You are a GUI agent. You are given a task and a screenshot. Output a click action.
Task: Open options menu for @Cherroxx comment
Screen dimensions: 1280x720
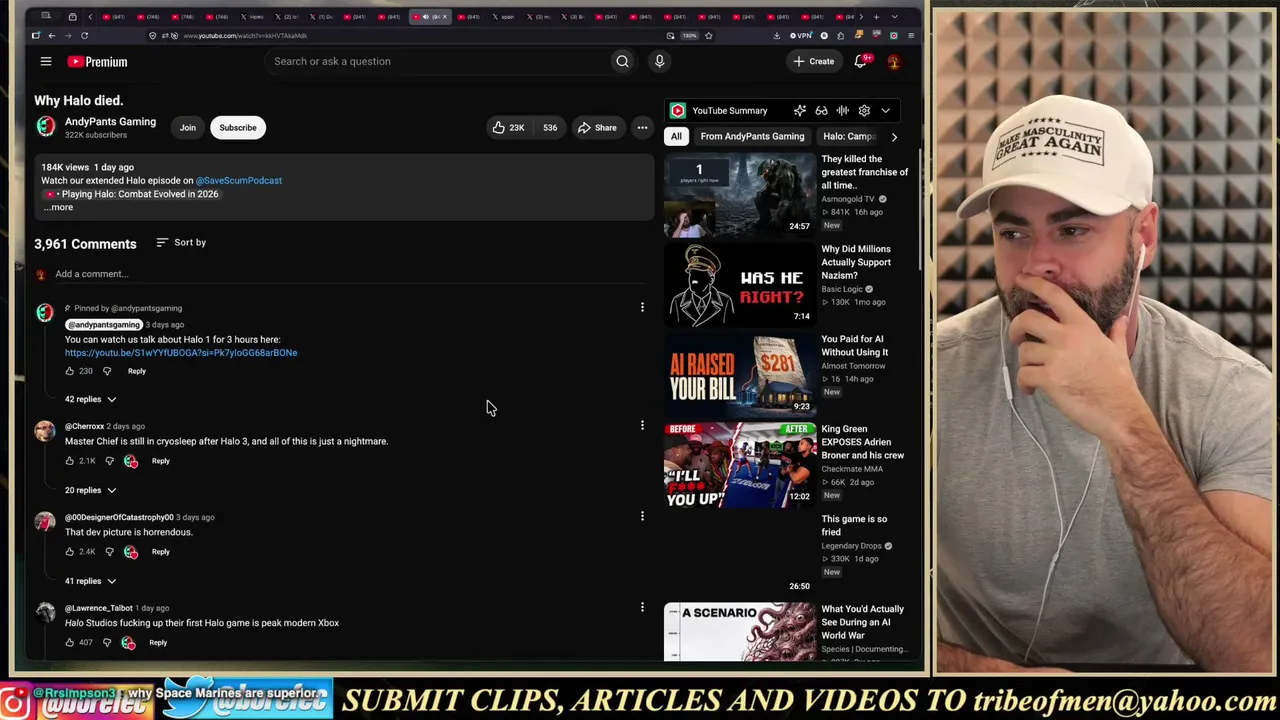pos(642,426)
